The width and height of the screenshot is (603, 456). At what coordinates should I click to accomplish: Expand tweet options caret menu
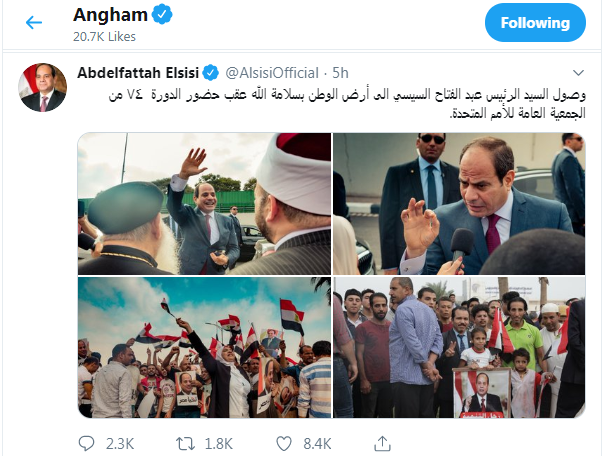578,72
